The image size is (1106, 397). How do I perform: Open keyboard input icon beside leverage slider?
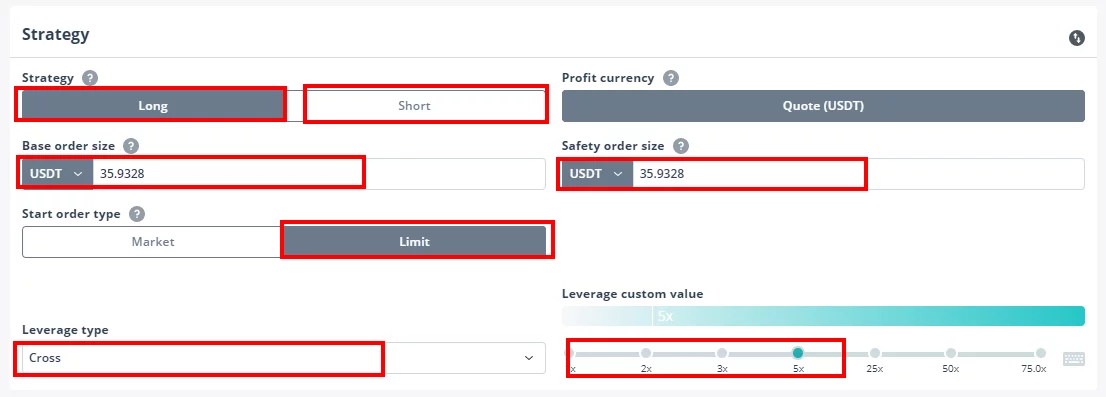[x=1074, y=359]
